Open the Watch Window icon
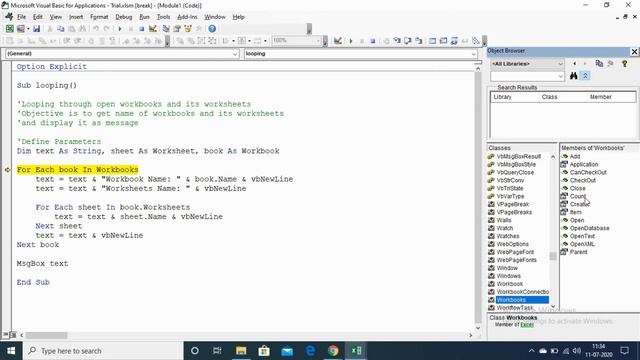 454,41
